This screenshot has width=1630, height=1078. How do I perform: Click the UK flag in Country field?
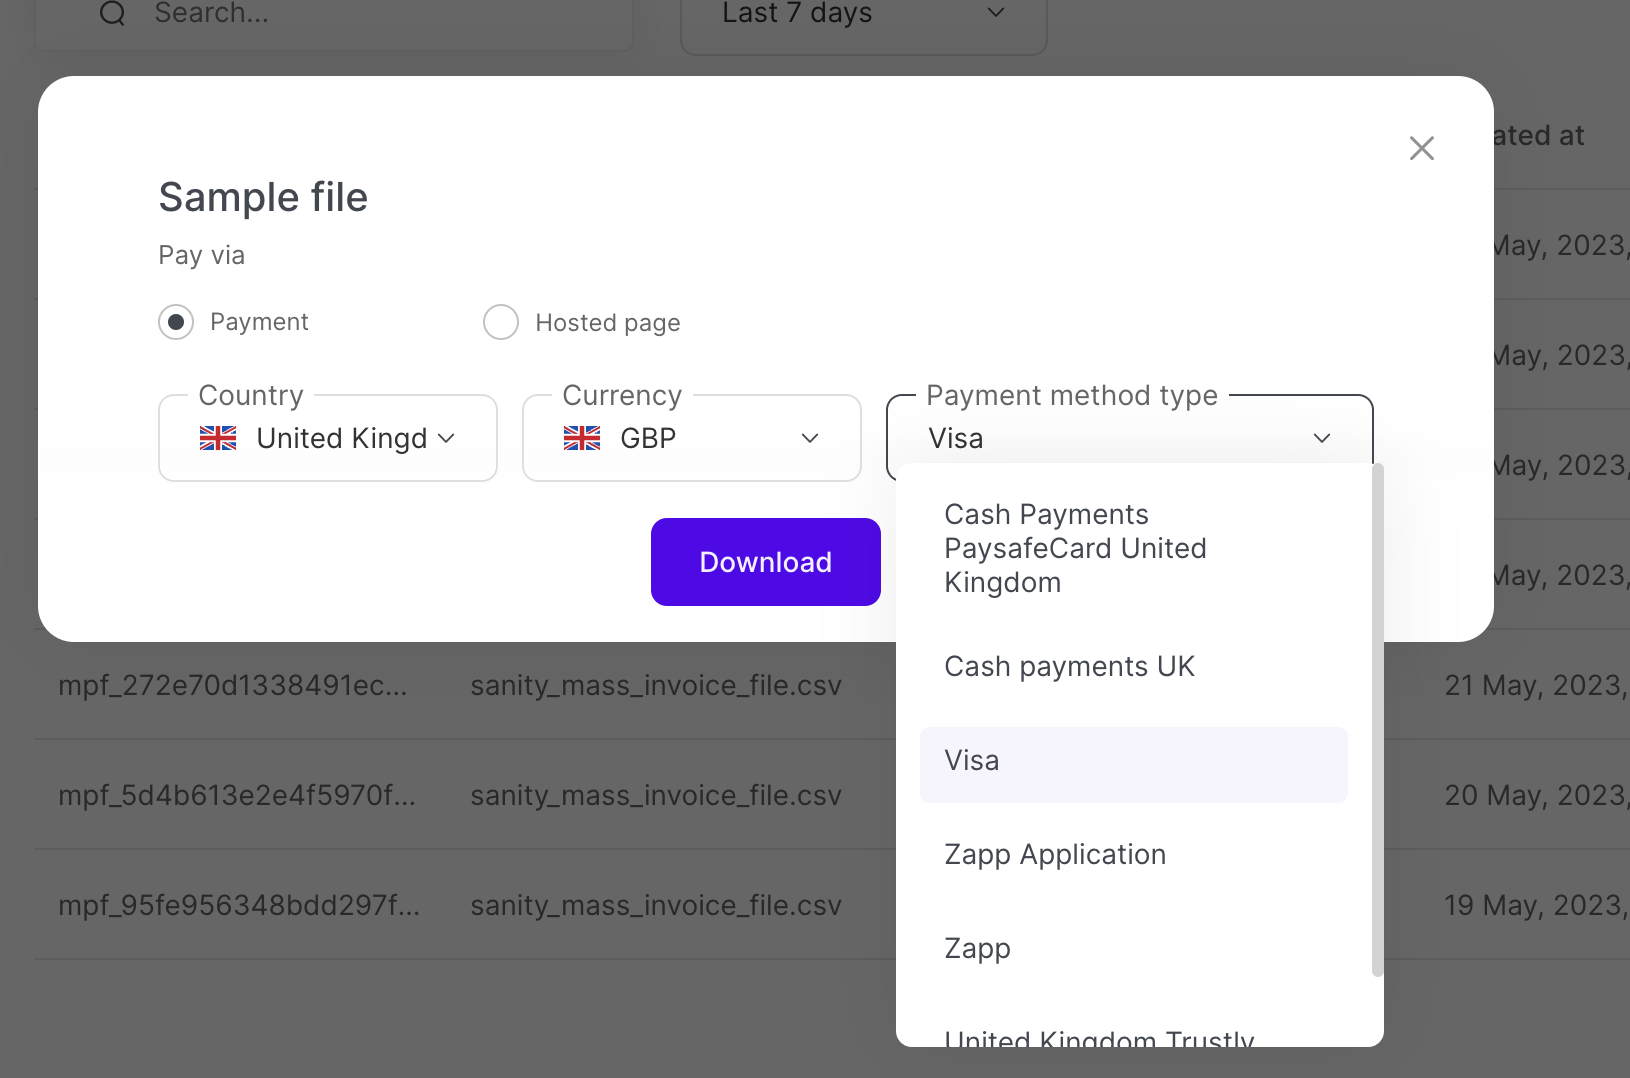click(x=218, y=438)
